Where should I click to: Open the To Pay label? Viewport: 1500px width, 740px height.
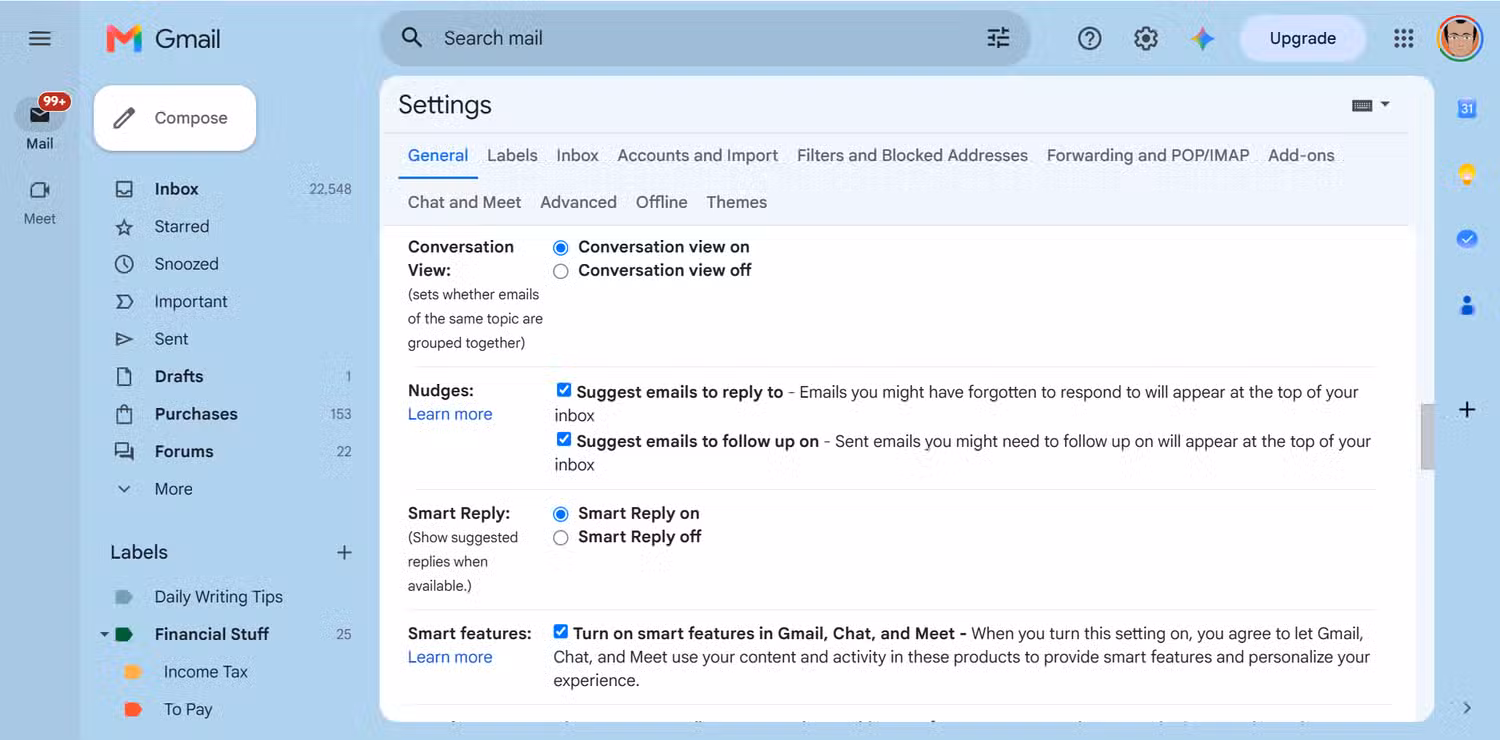pos(188,710)
